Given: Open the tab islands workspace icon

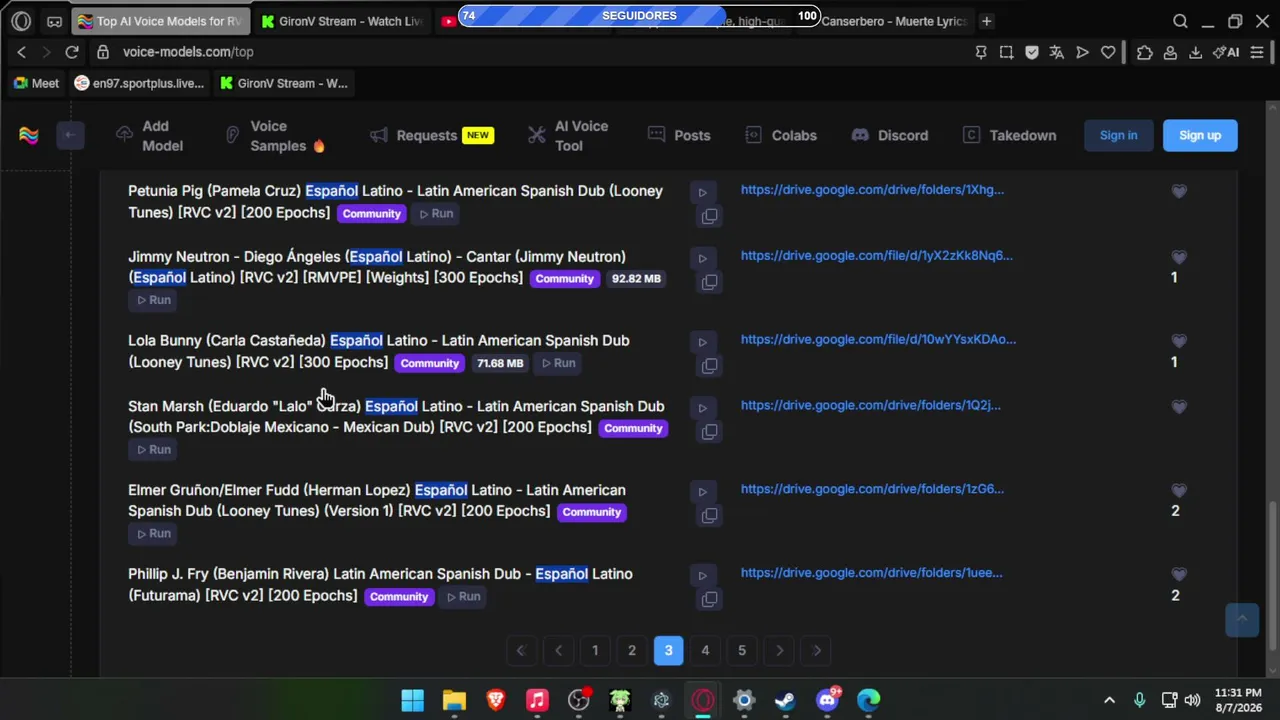Looking at the screenshot, I should click(54, 21).
